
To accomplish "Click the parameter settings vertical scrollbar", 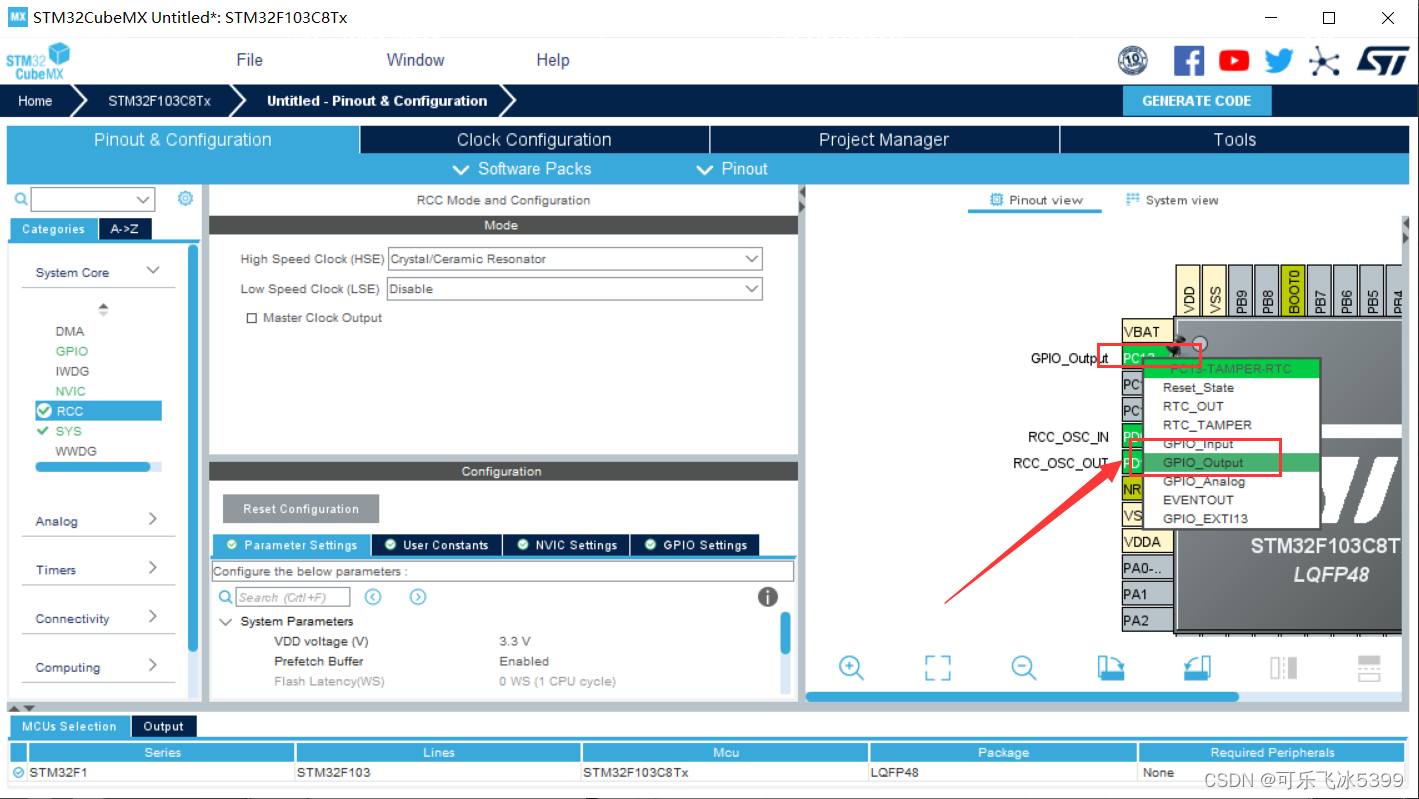I will point(785,632).
